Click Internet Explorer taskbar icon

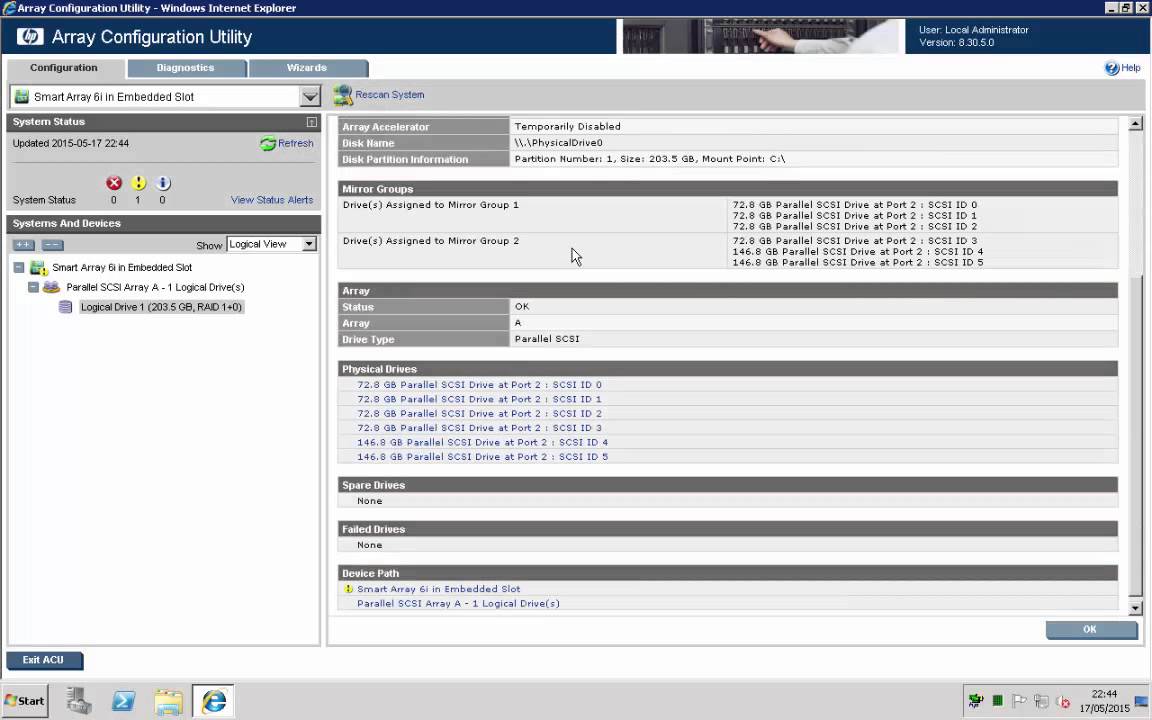pos(214,701)
